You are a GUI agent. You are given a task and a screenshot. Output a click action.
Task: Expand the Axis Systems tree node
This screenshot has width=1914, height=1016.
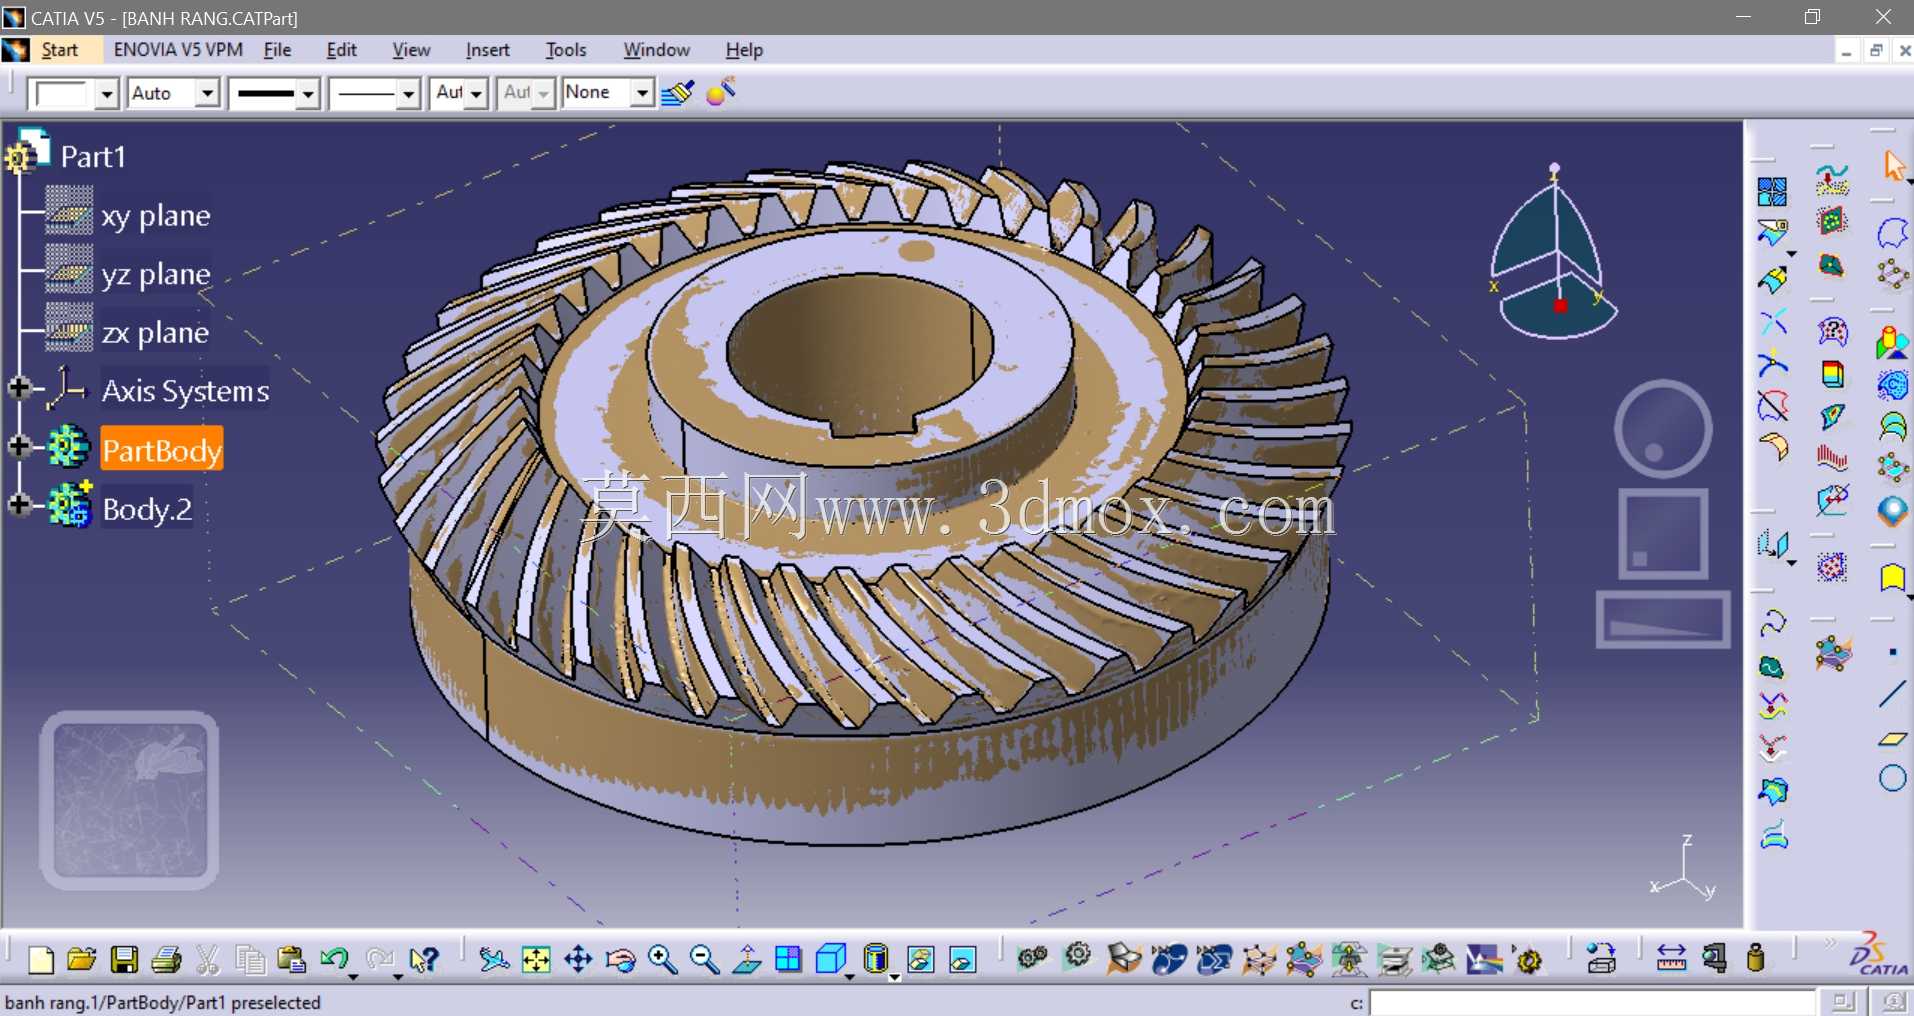pos(18,388)
